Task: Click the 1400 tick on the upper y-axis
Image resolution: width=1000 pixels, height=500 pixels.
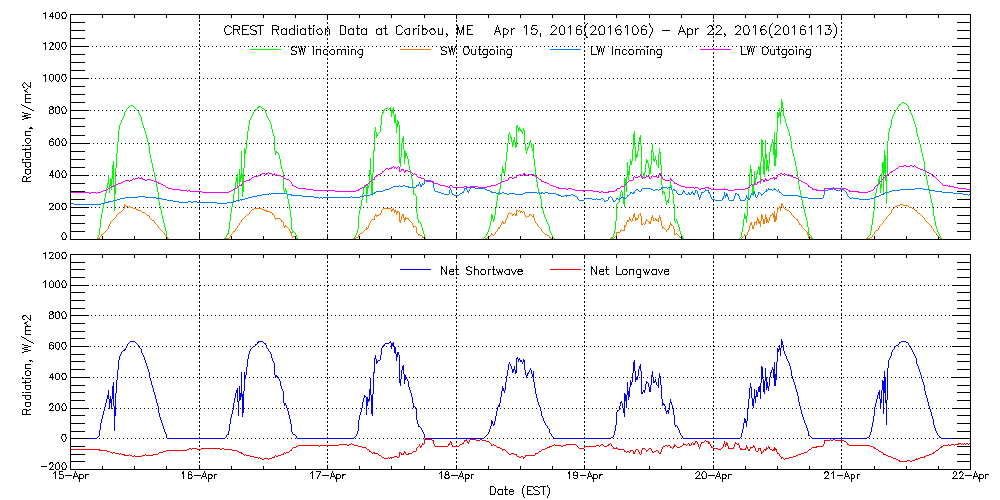Action: [x=53, y=18]
